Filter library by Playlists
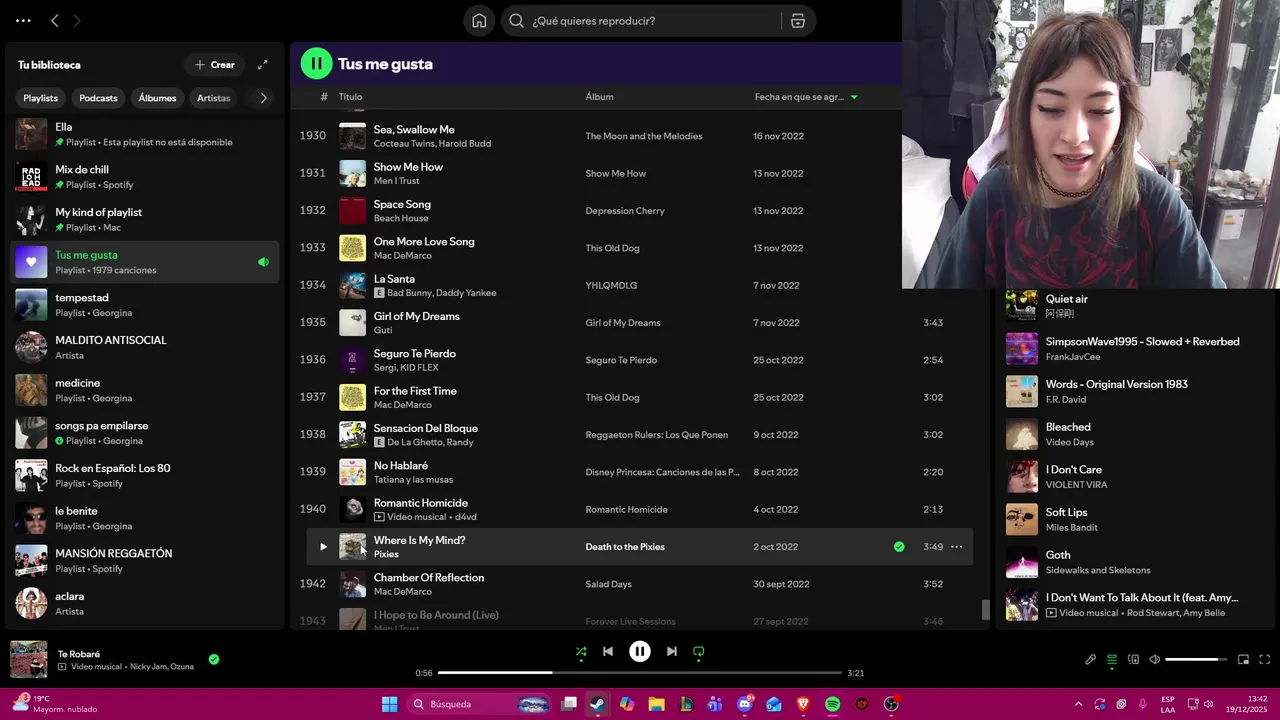Screen dimensions: 1280x720 click(x=41, y=98)
